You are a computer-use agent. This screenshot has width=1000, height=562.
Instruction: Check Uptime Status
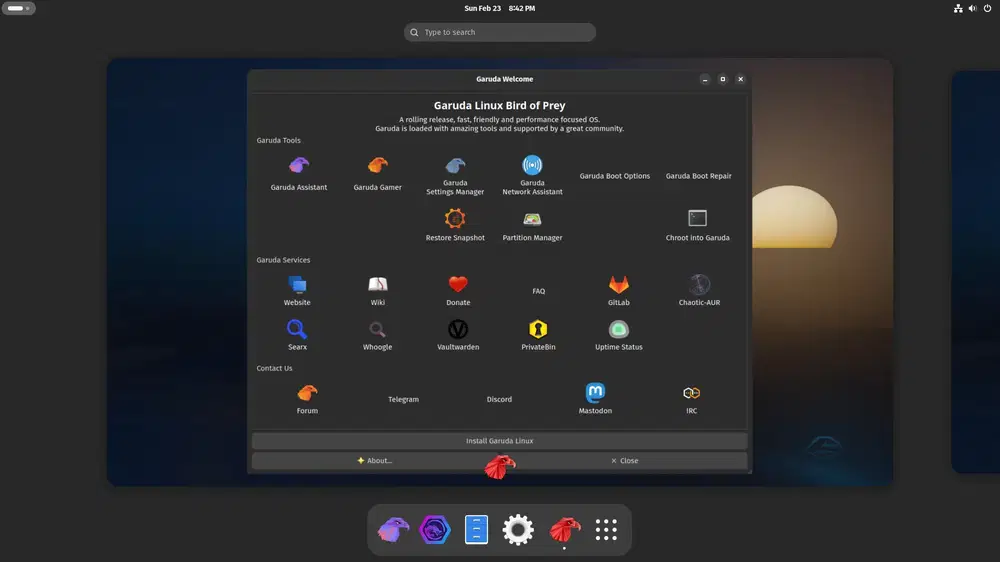pos(619,335)
